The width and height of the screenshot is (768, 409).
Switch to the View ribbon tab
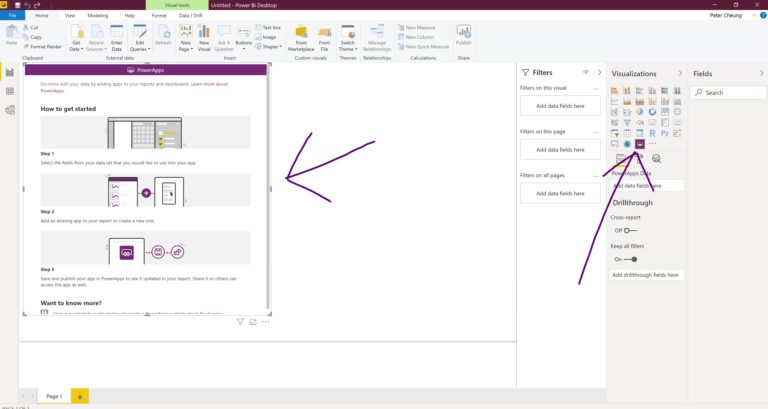[70, 16]
